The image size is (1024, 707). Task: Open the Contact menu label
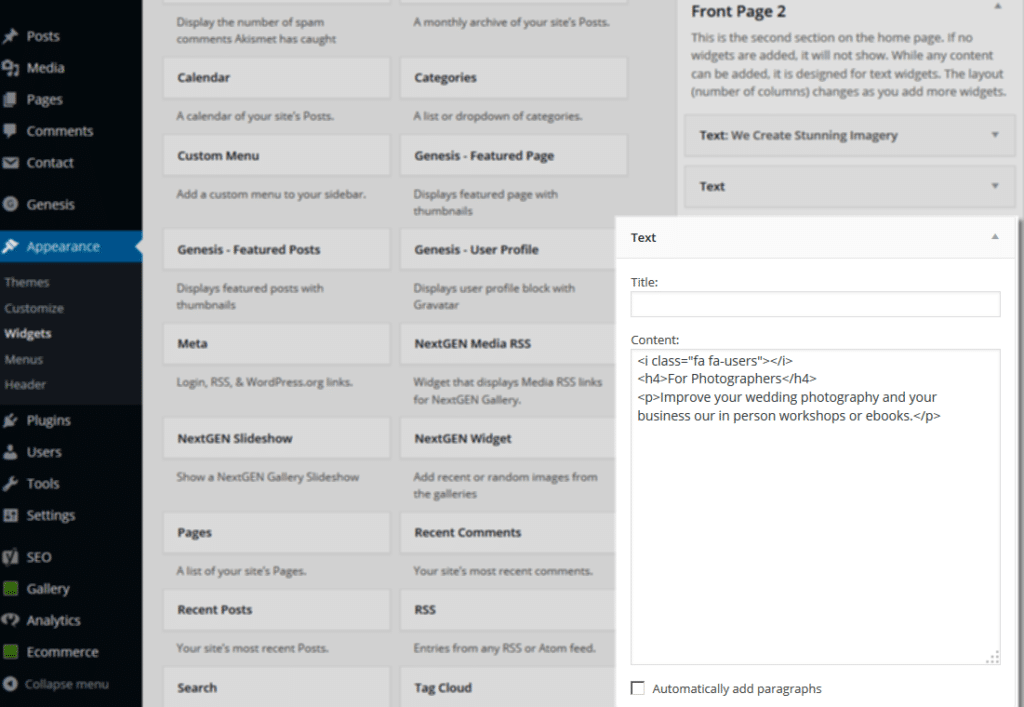[50, 163]
